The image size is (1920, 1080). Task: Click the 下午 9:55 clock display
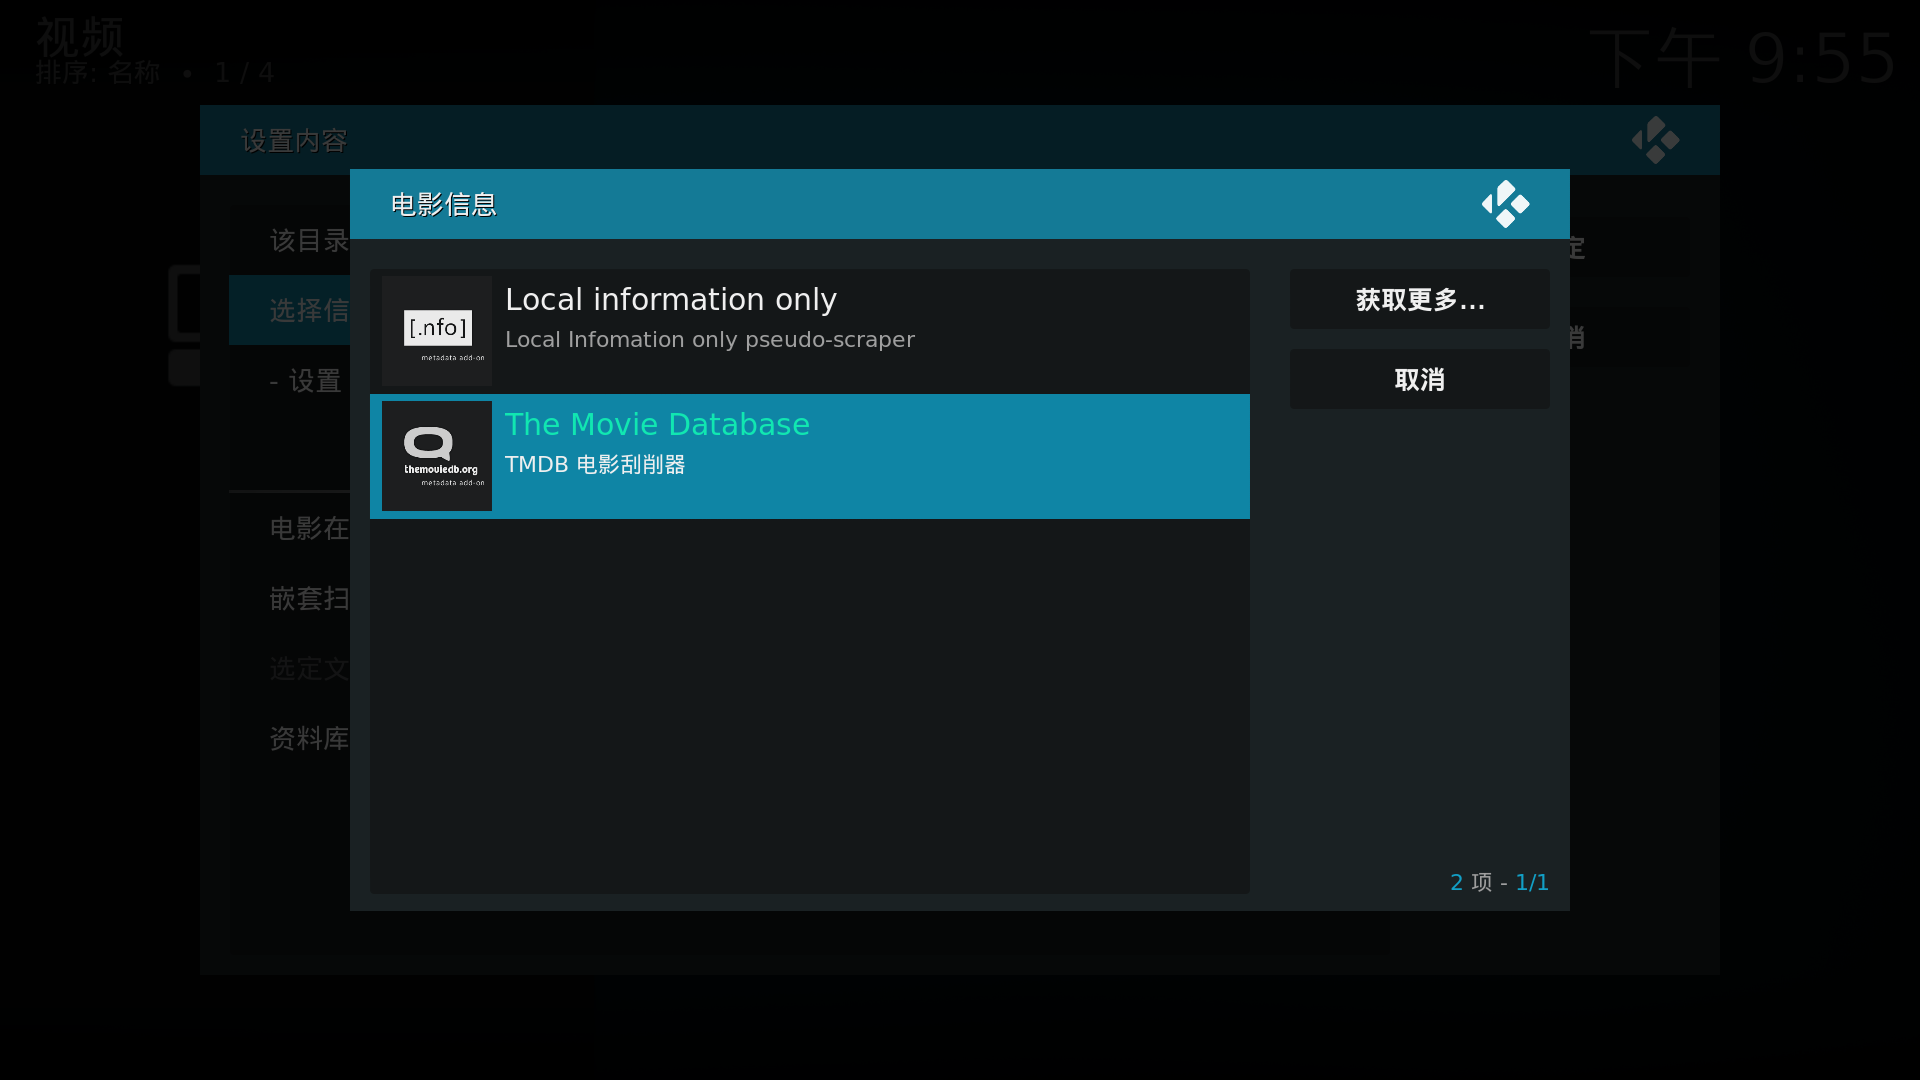click(x=1741, y=58)
